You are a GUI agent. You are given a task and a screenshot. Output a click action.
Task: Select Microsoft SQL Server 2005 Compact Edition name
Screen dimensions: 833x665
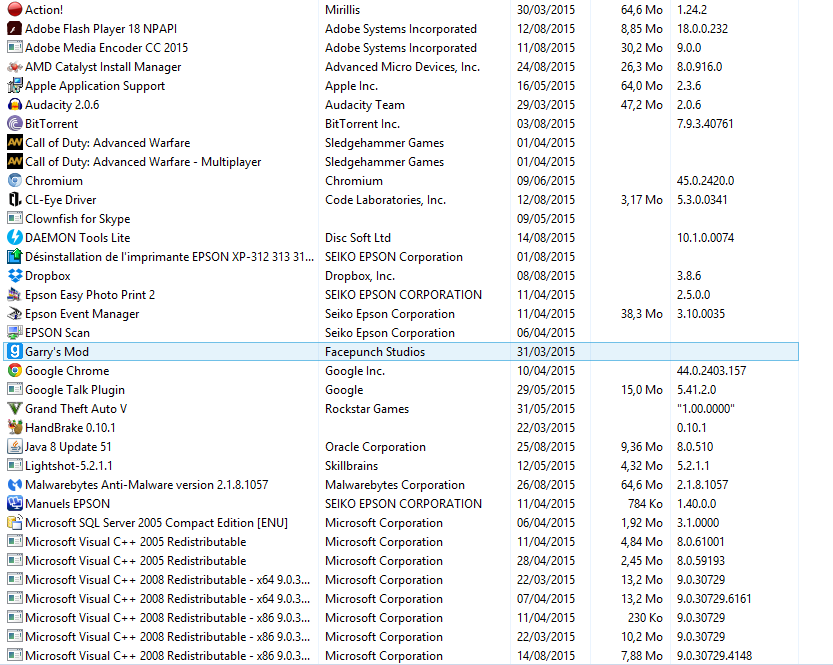[x=156, y=523]
